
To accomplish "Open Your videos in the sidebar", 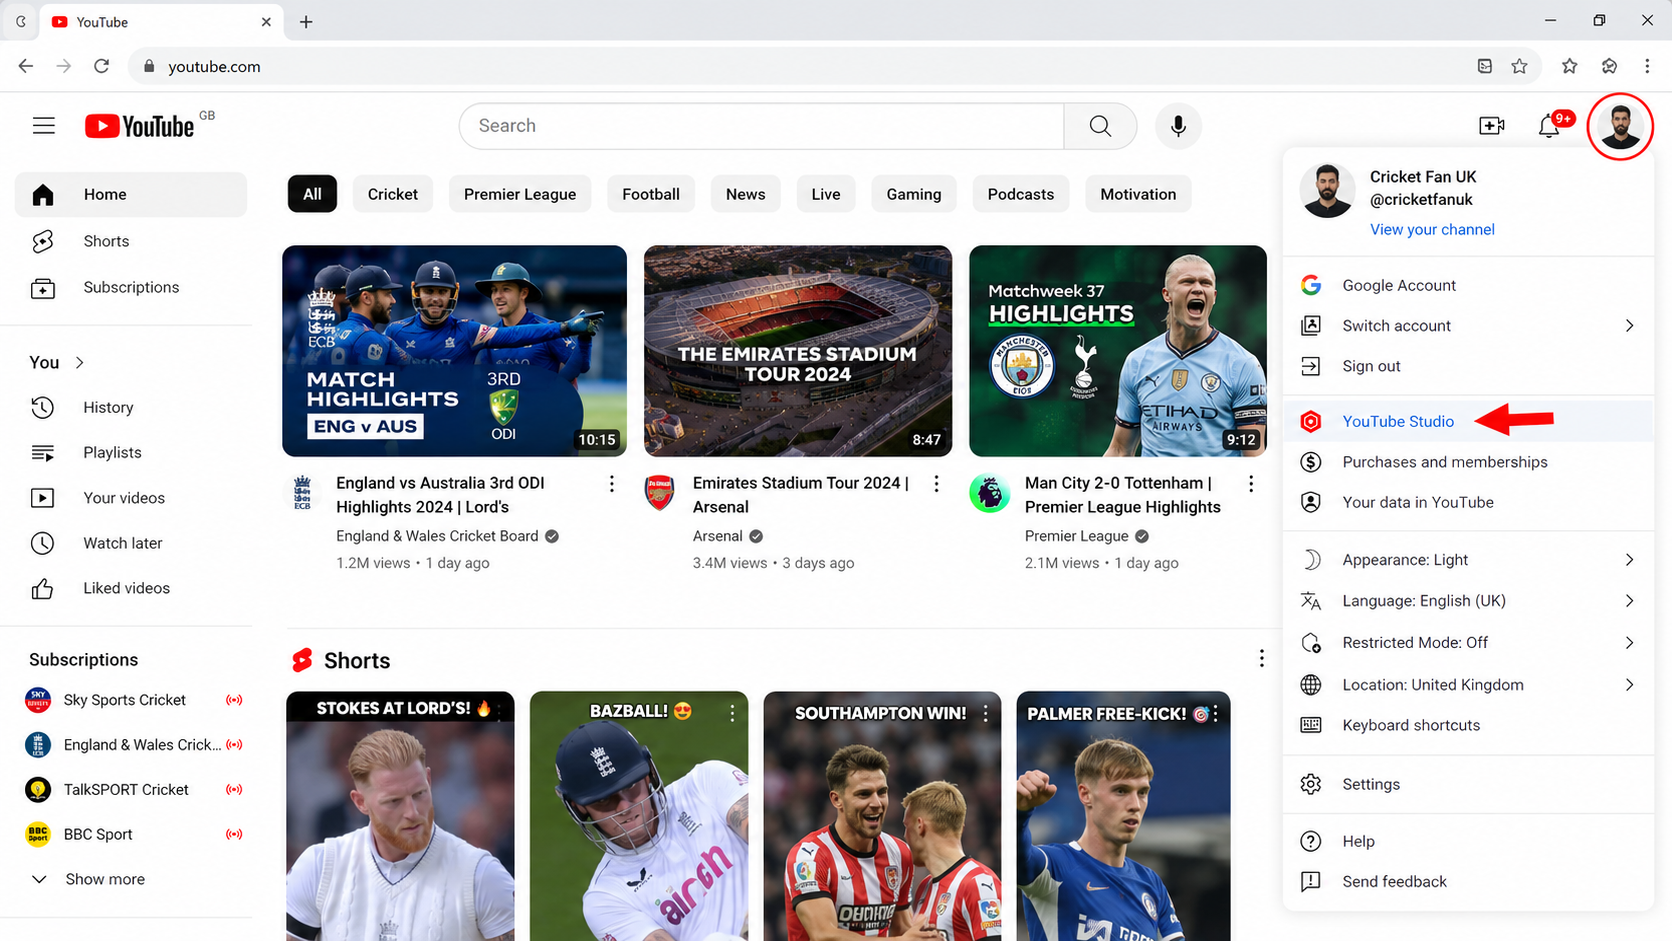I will (131, 498).
